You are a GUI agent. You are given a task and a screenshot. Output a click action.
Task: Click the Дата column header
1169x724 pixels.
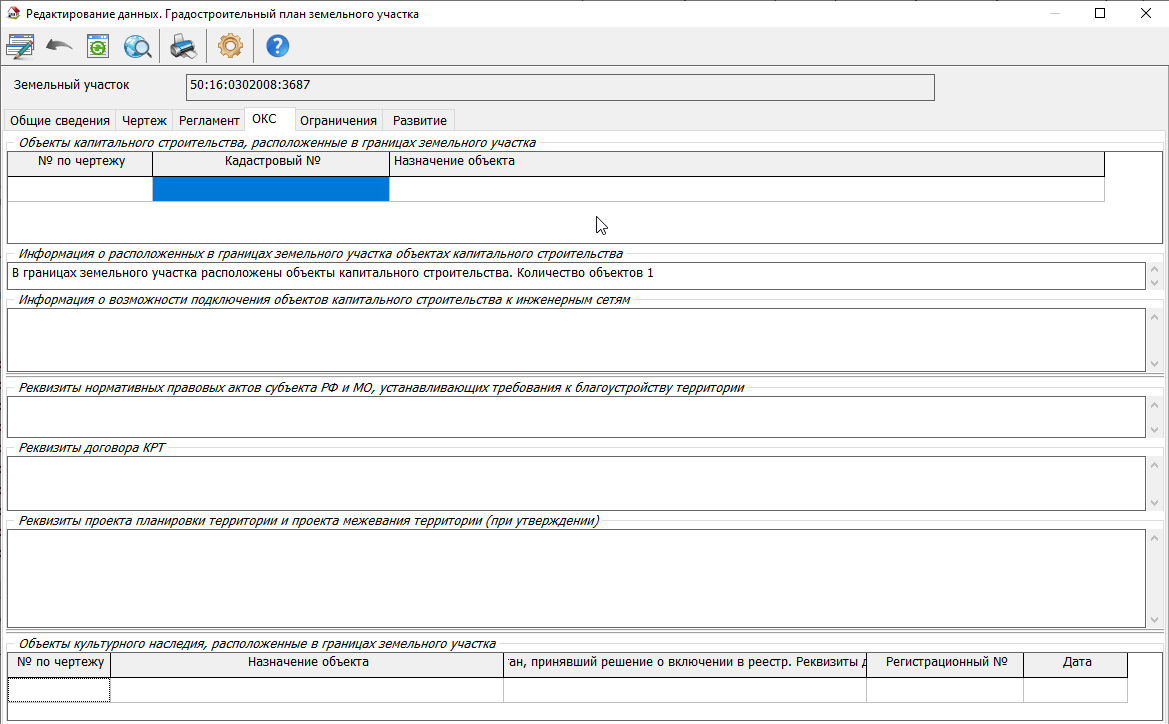click(x=1076, y=662)
